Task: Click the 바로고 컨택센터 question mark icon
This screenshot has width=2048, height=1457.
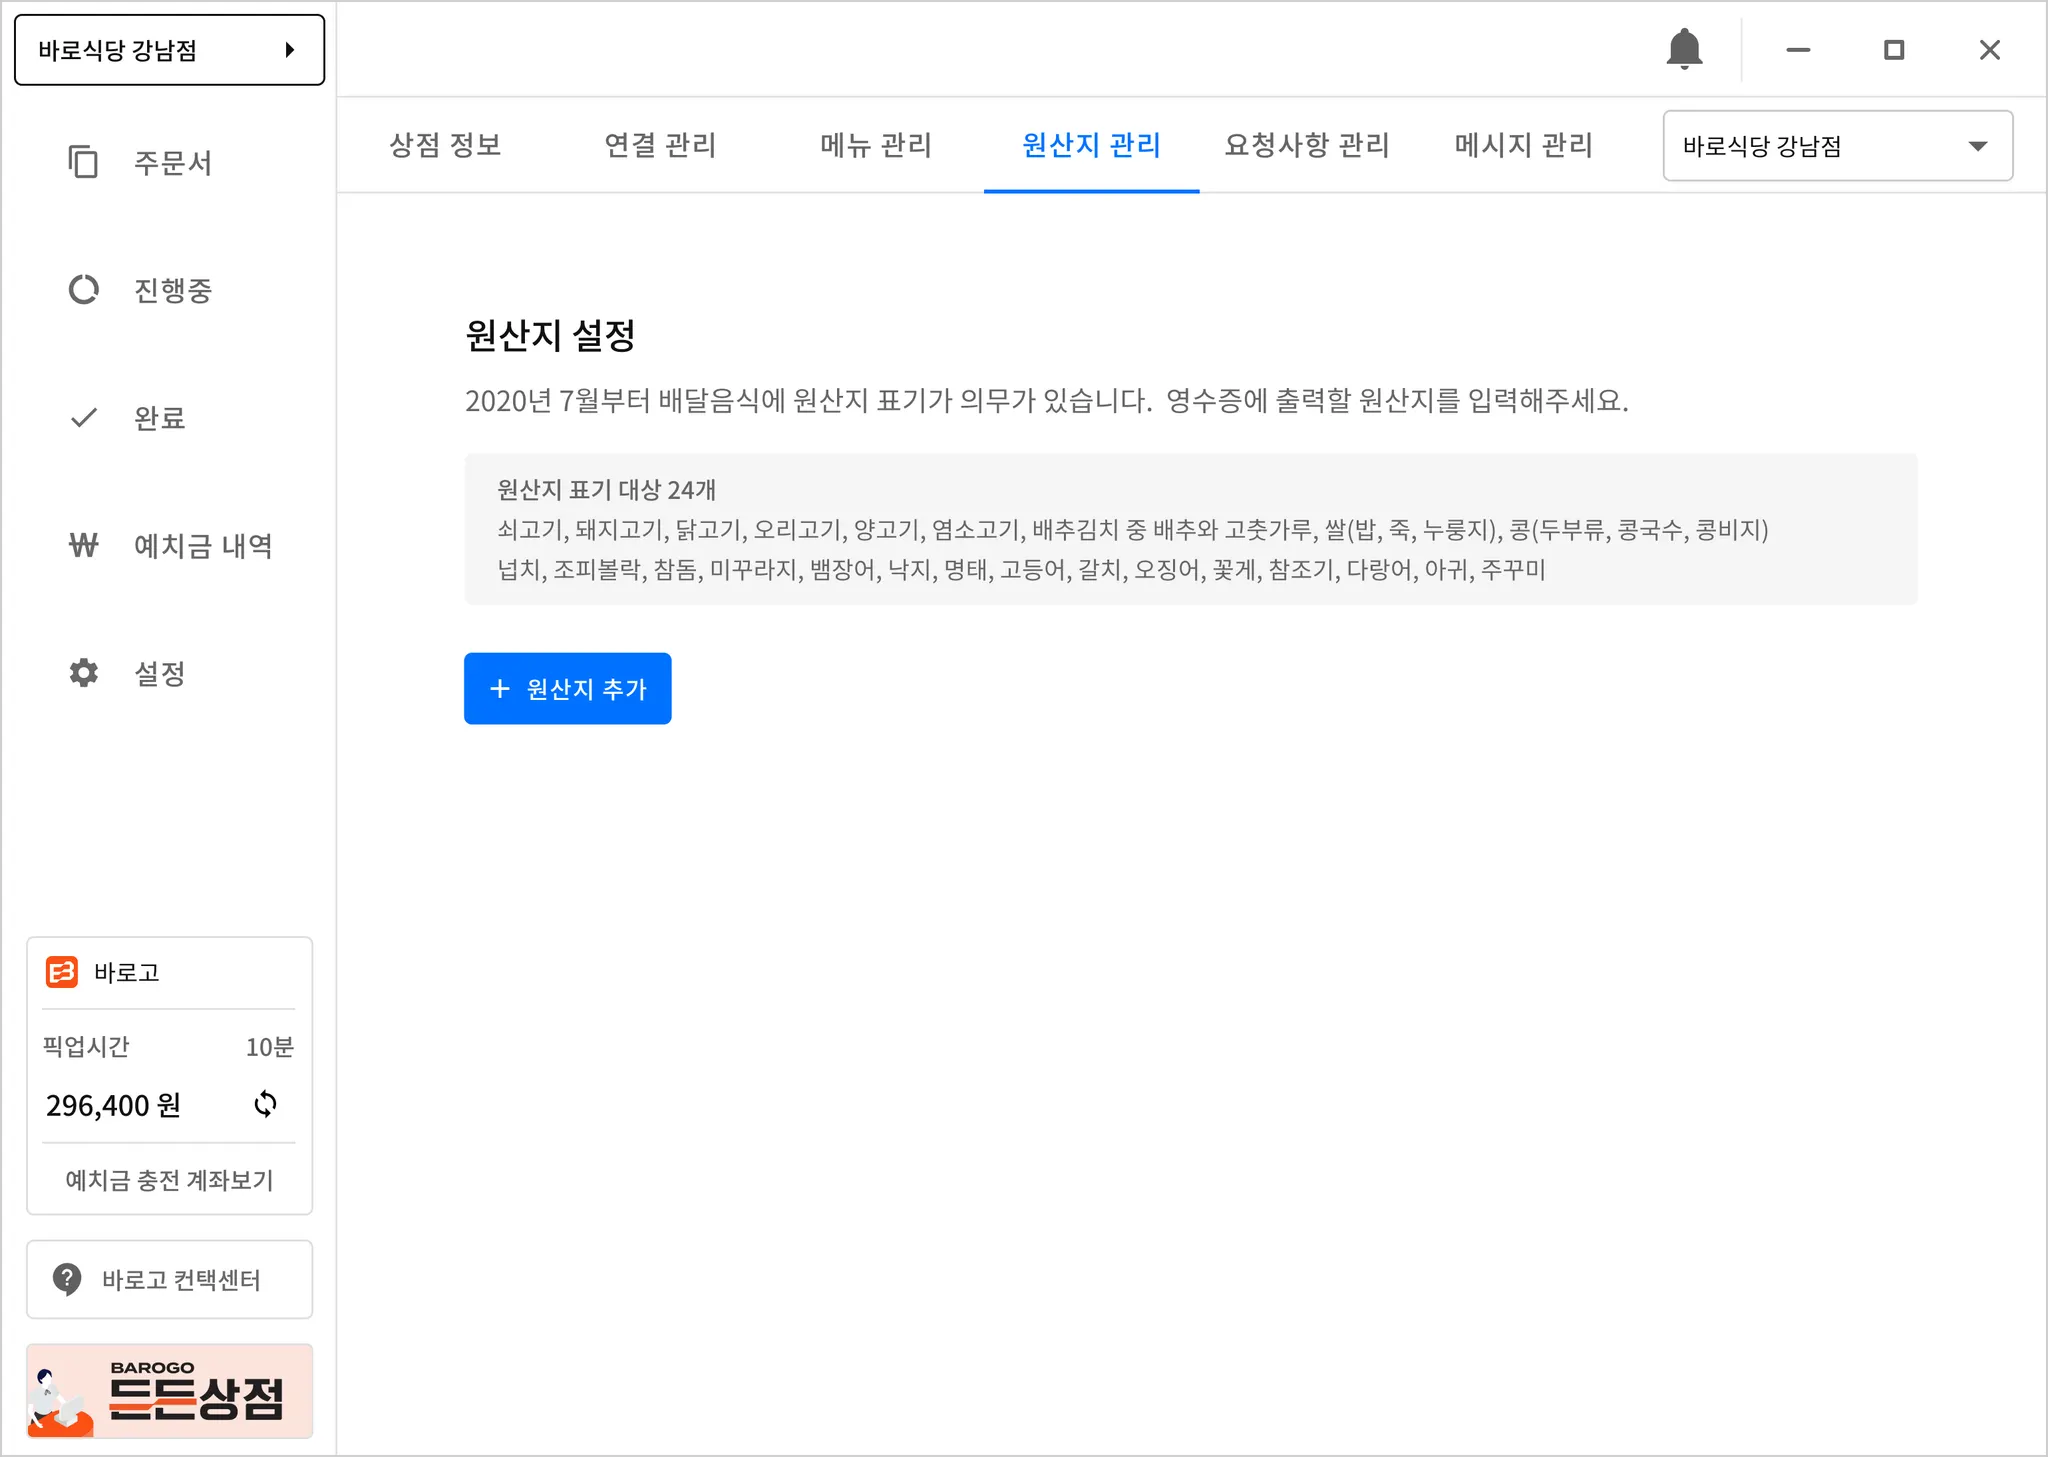Action: (67, 1279)
